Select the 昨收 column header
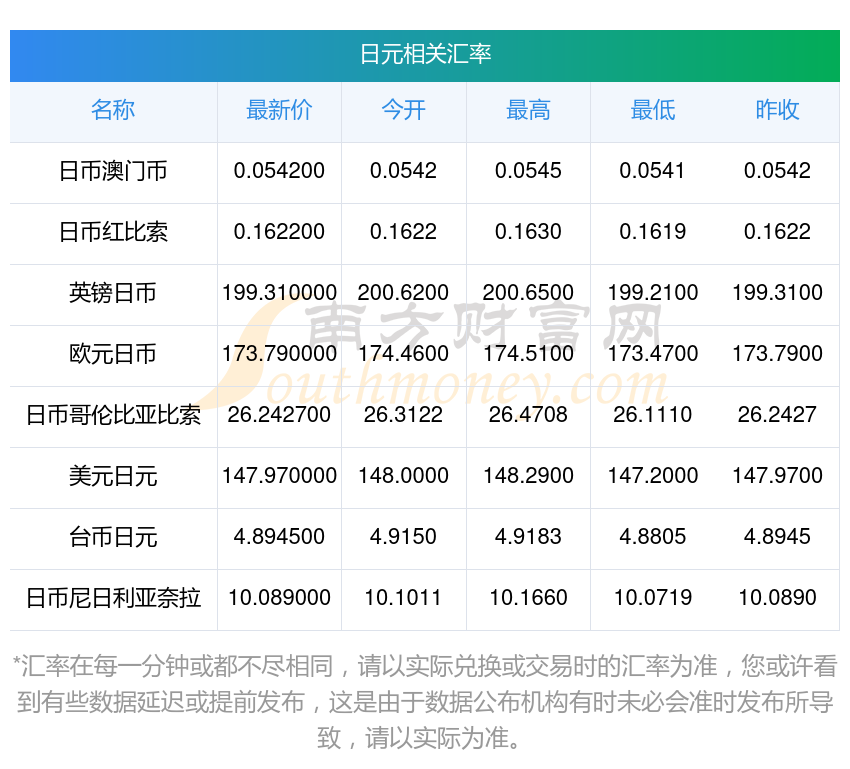Viewport: 850px width, 769px height. coord(777,110)
